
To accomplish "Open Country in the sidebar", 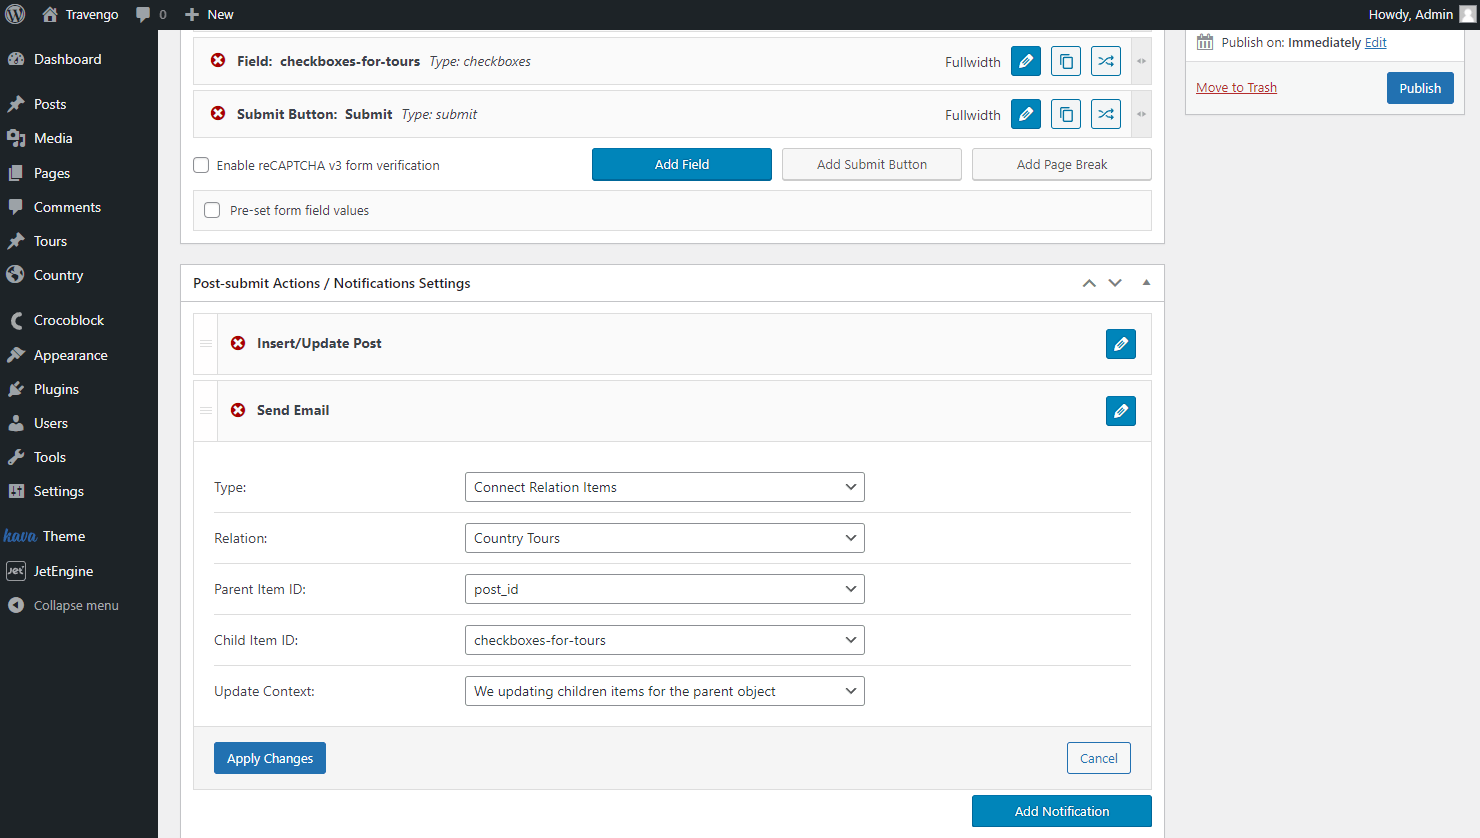I will point(79,275).
